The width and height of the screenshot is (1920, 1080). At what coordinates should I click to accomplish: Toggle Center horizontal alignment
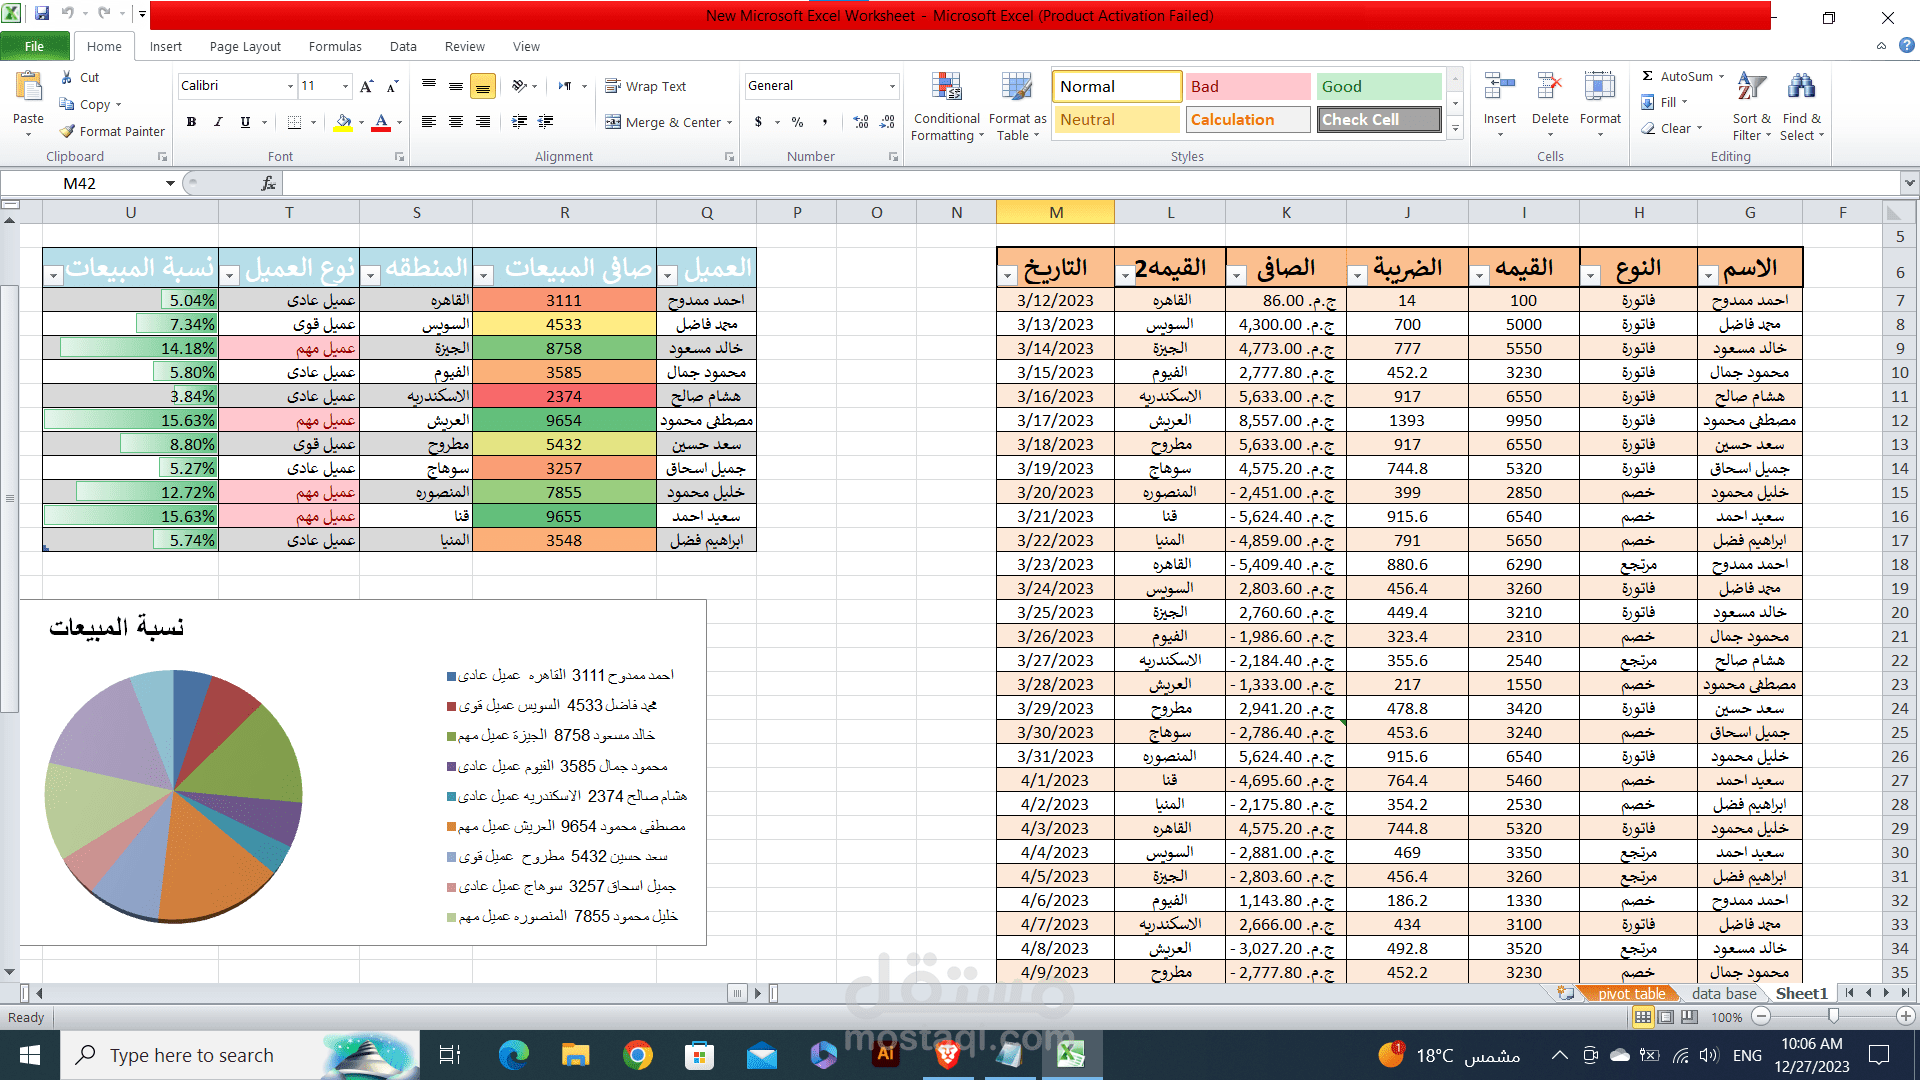pos(456,122)
